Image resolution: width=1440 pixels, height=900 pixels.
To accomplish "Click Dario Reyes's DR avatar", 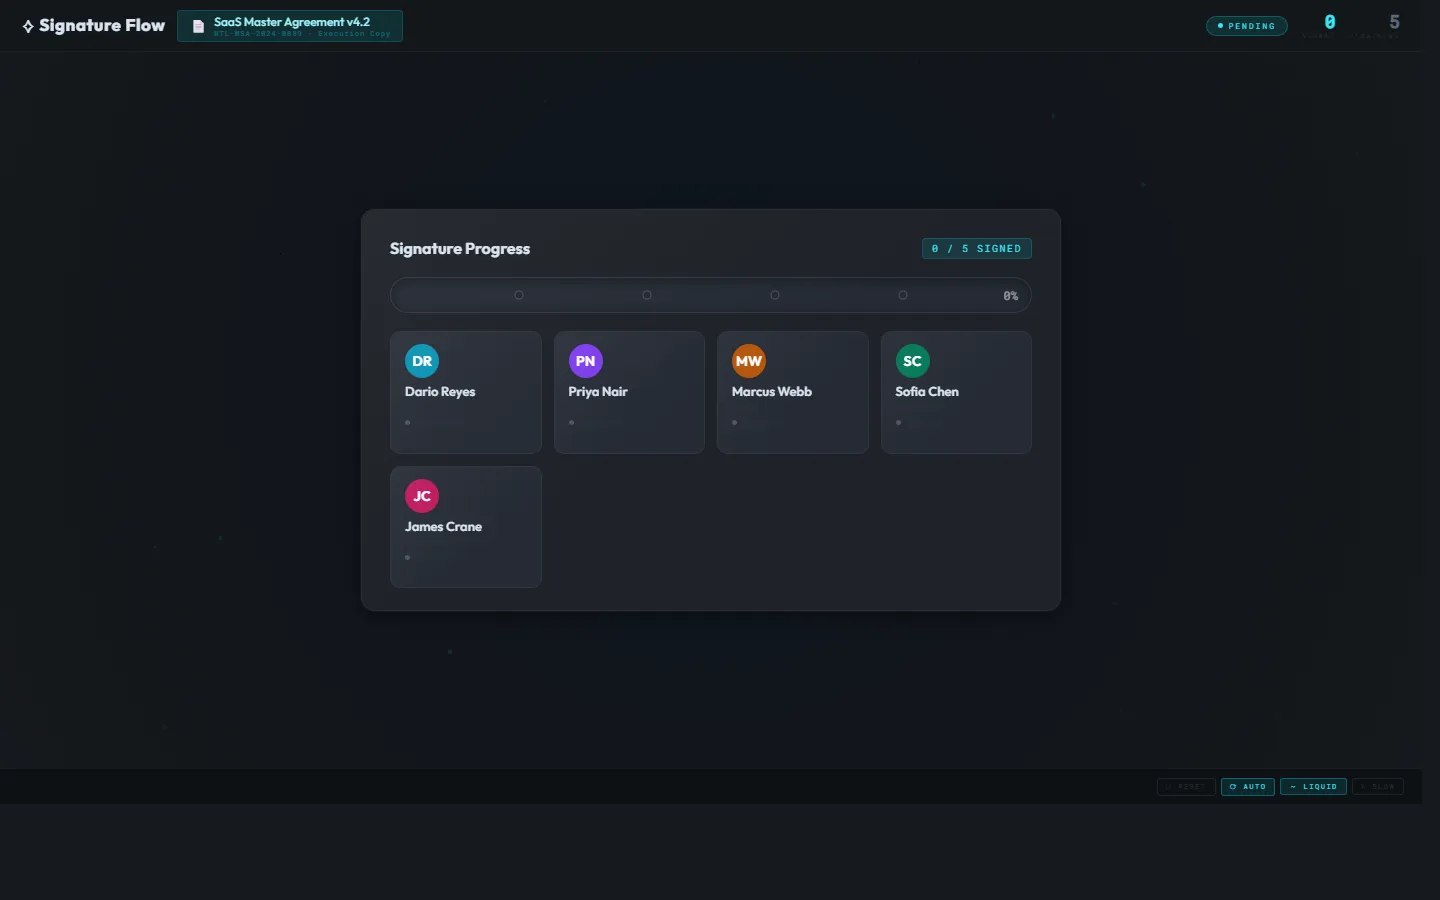I will click(x=422, y=361).
